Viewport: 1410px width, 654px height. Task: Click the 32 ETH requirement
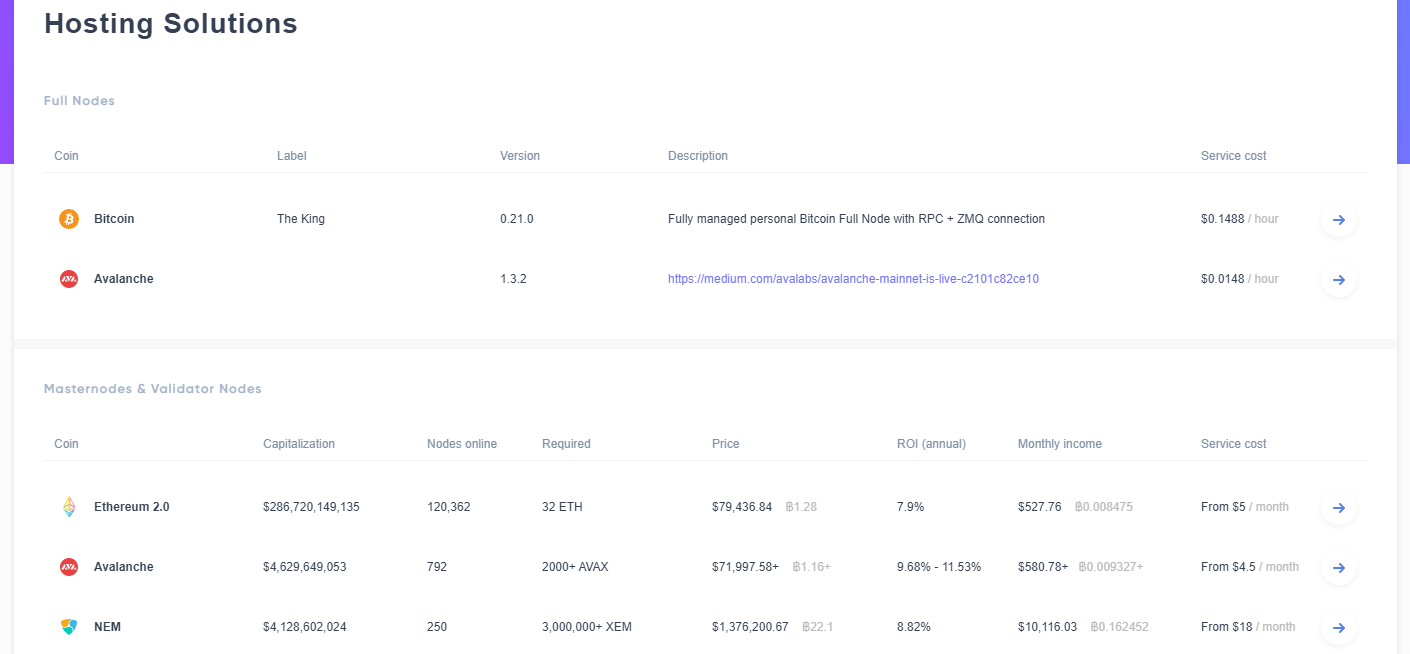click(562, 507)
